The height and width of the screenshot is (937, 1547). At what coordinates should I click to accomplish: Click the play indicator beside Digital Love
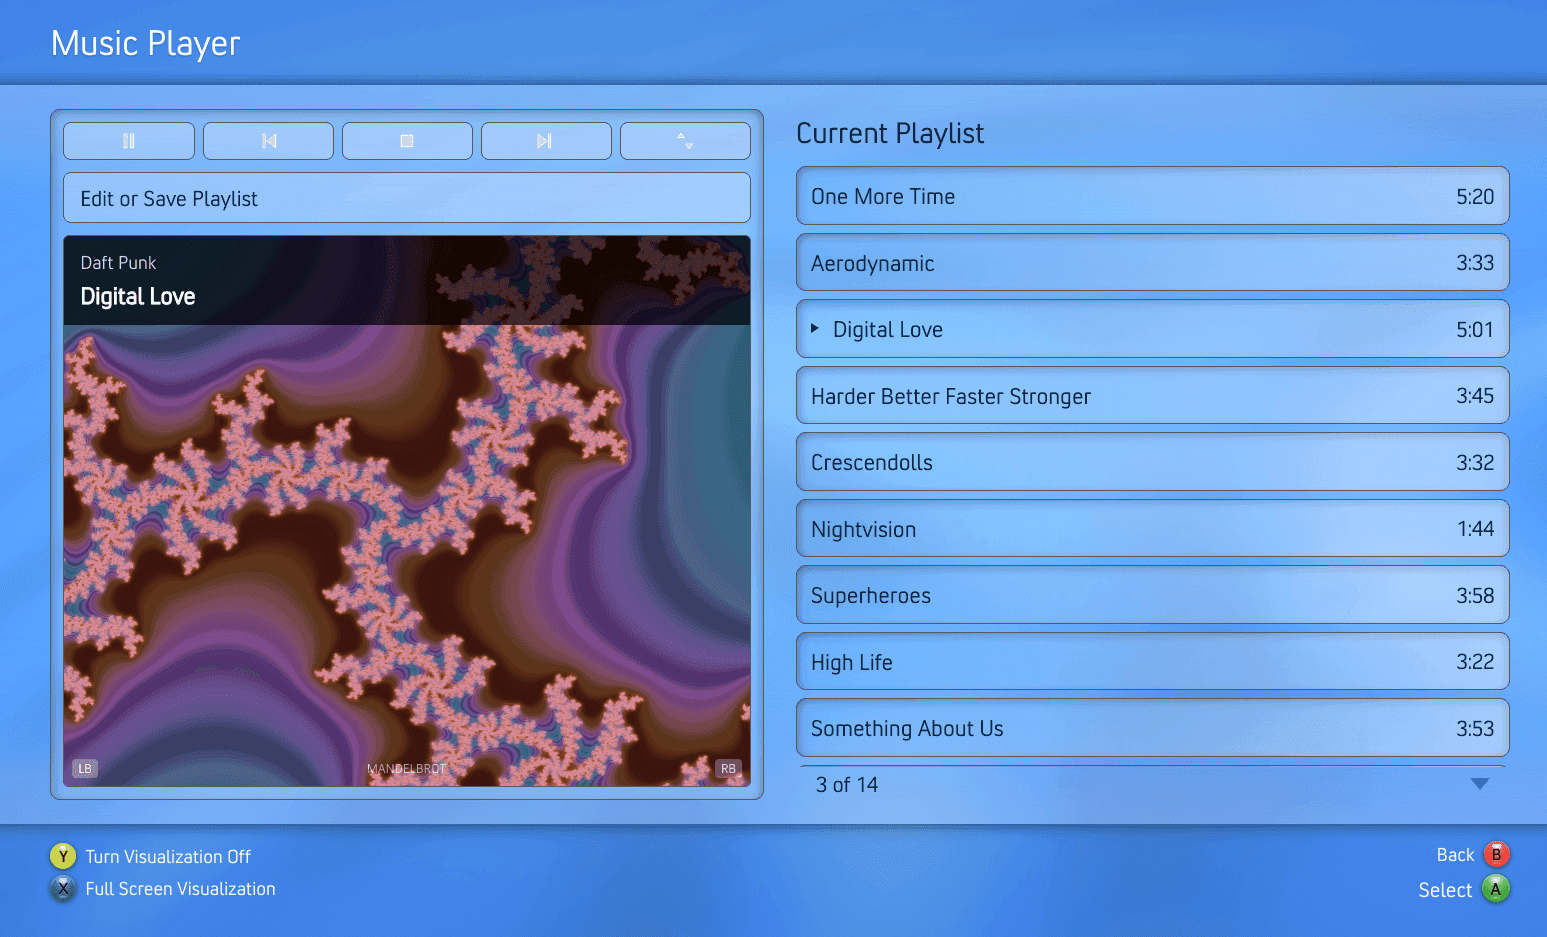coord(815,328)
